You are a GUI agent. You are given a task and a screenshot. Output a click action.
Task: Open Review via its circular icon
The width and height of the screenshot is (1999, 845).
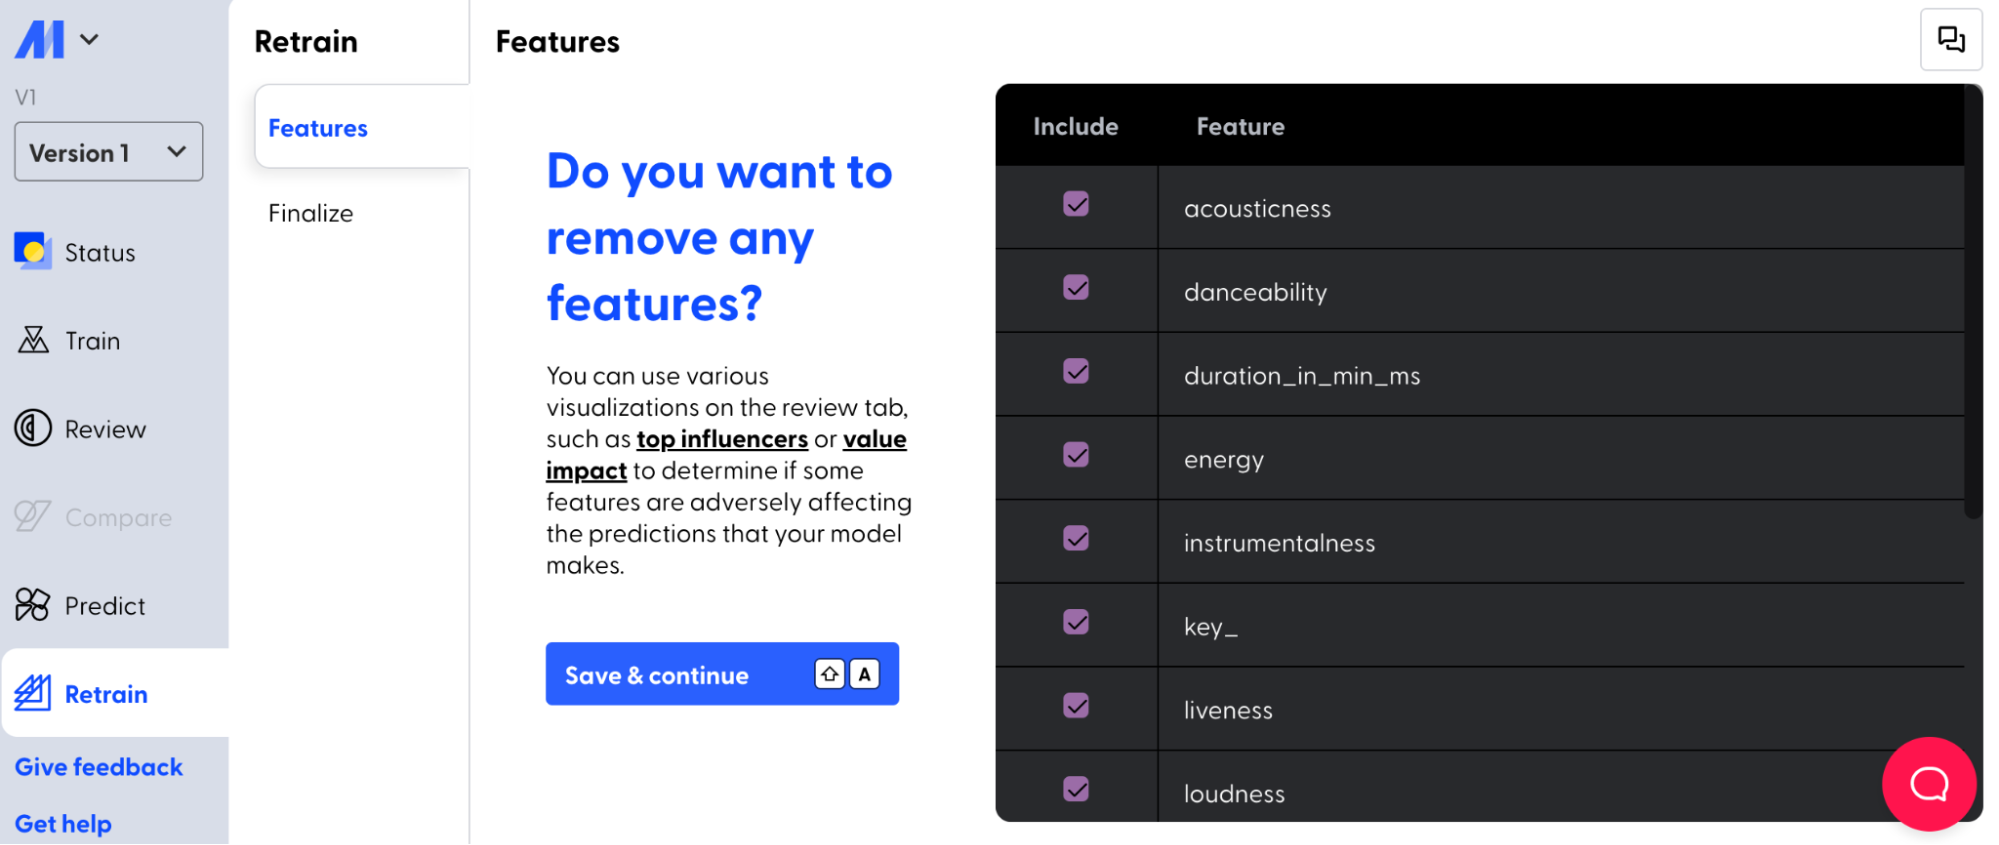[x=33, y=428]
